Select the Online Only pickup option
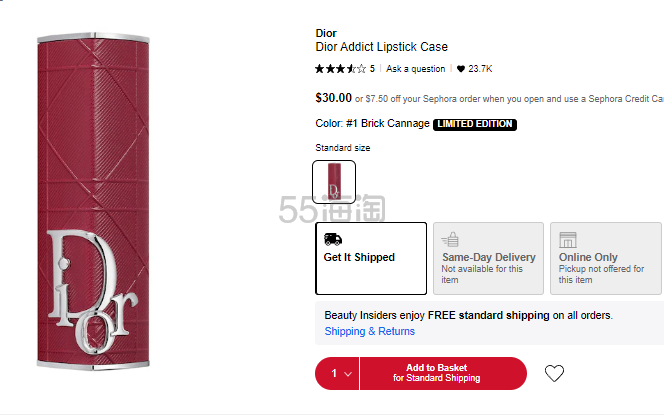Image resolution: width=664 pixels, height=418 pixels. (x=606, y=258)
